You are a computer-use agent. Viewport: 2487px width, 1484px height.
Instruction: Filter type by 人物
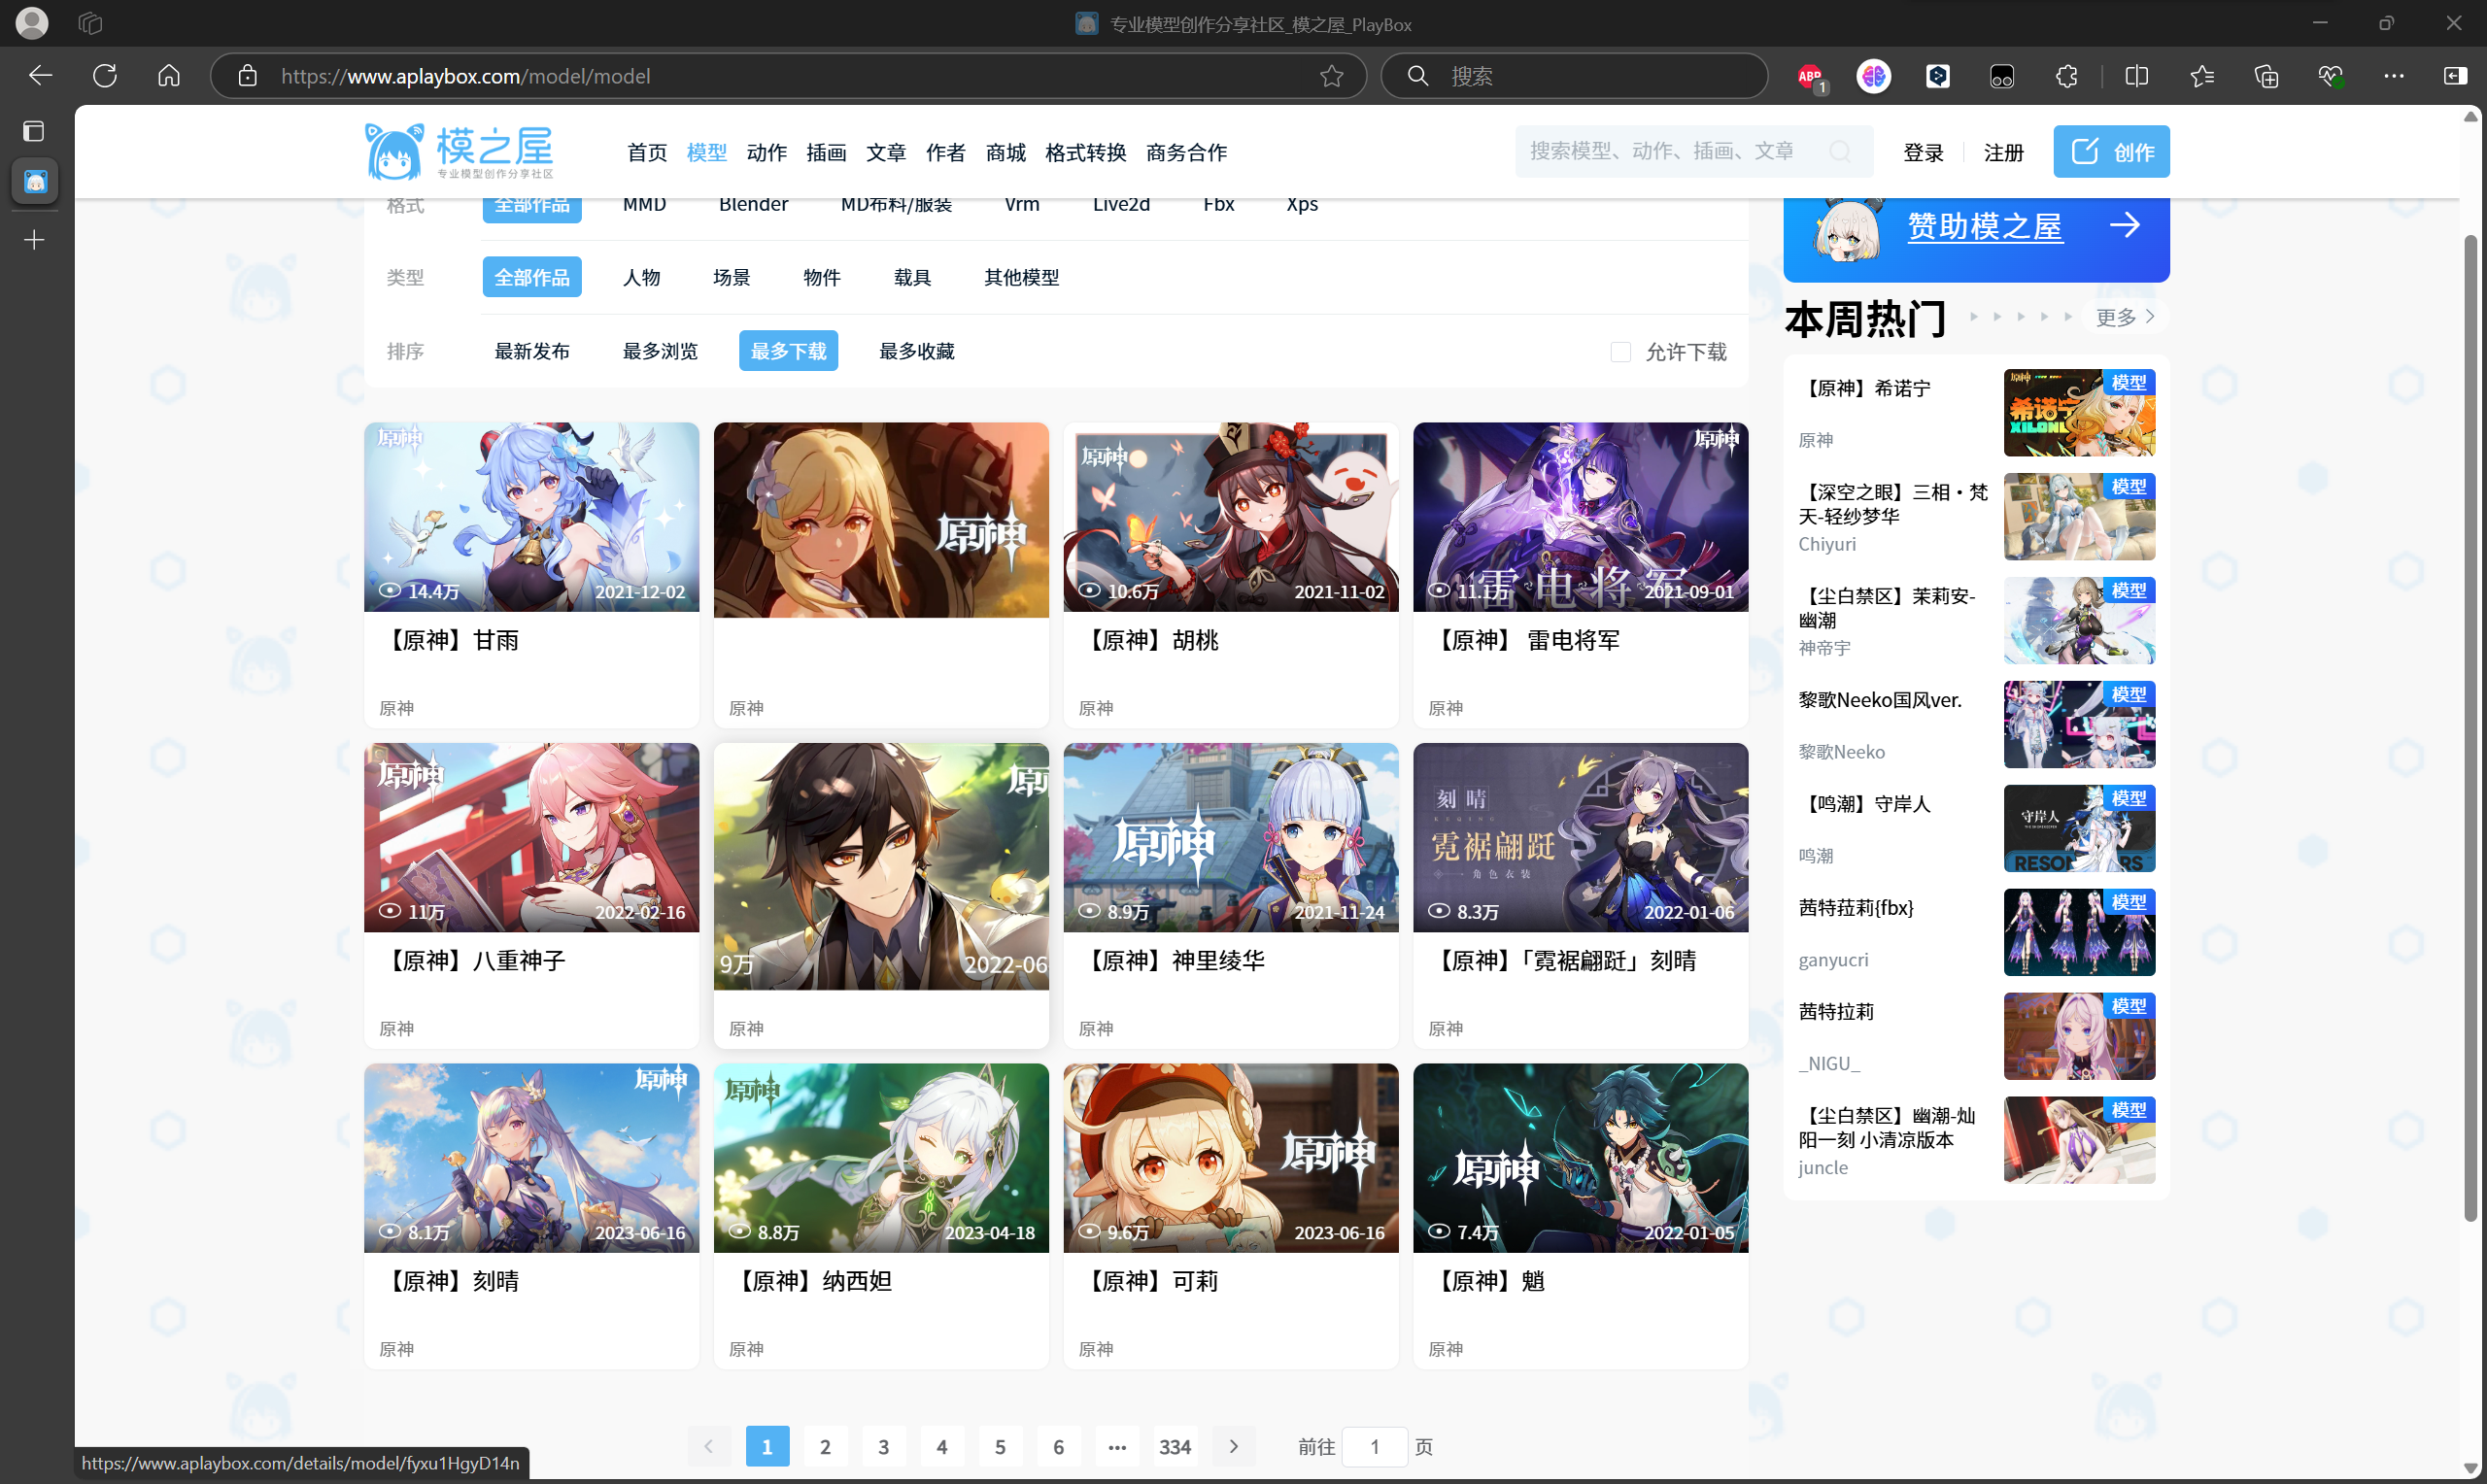(x=641, y=277)
